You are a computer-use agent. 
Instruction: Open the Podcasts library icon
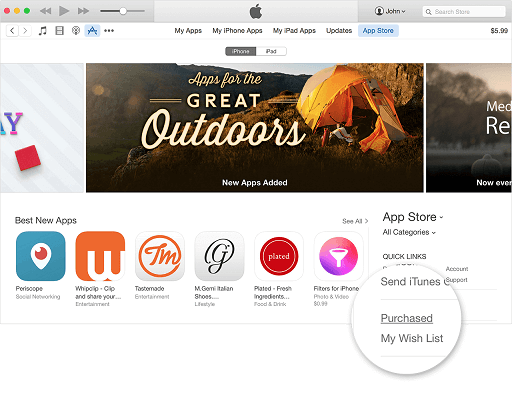[x=76, y=31]
